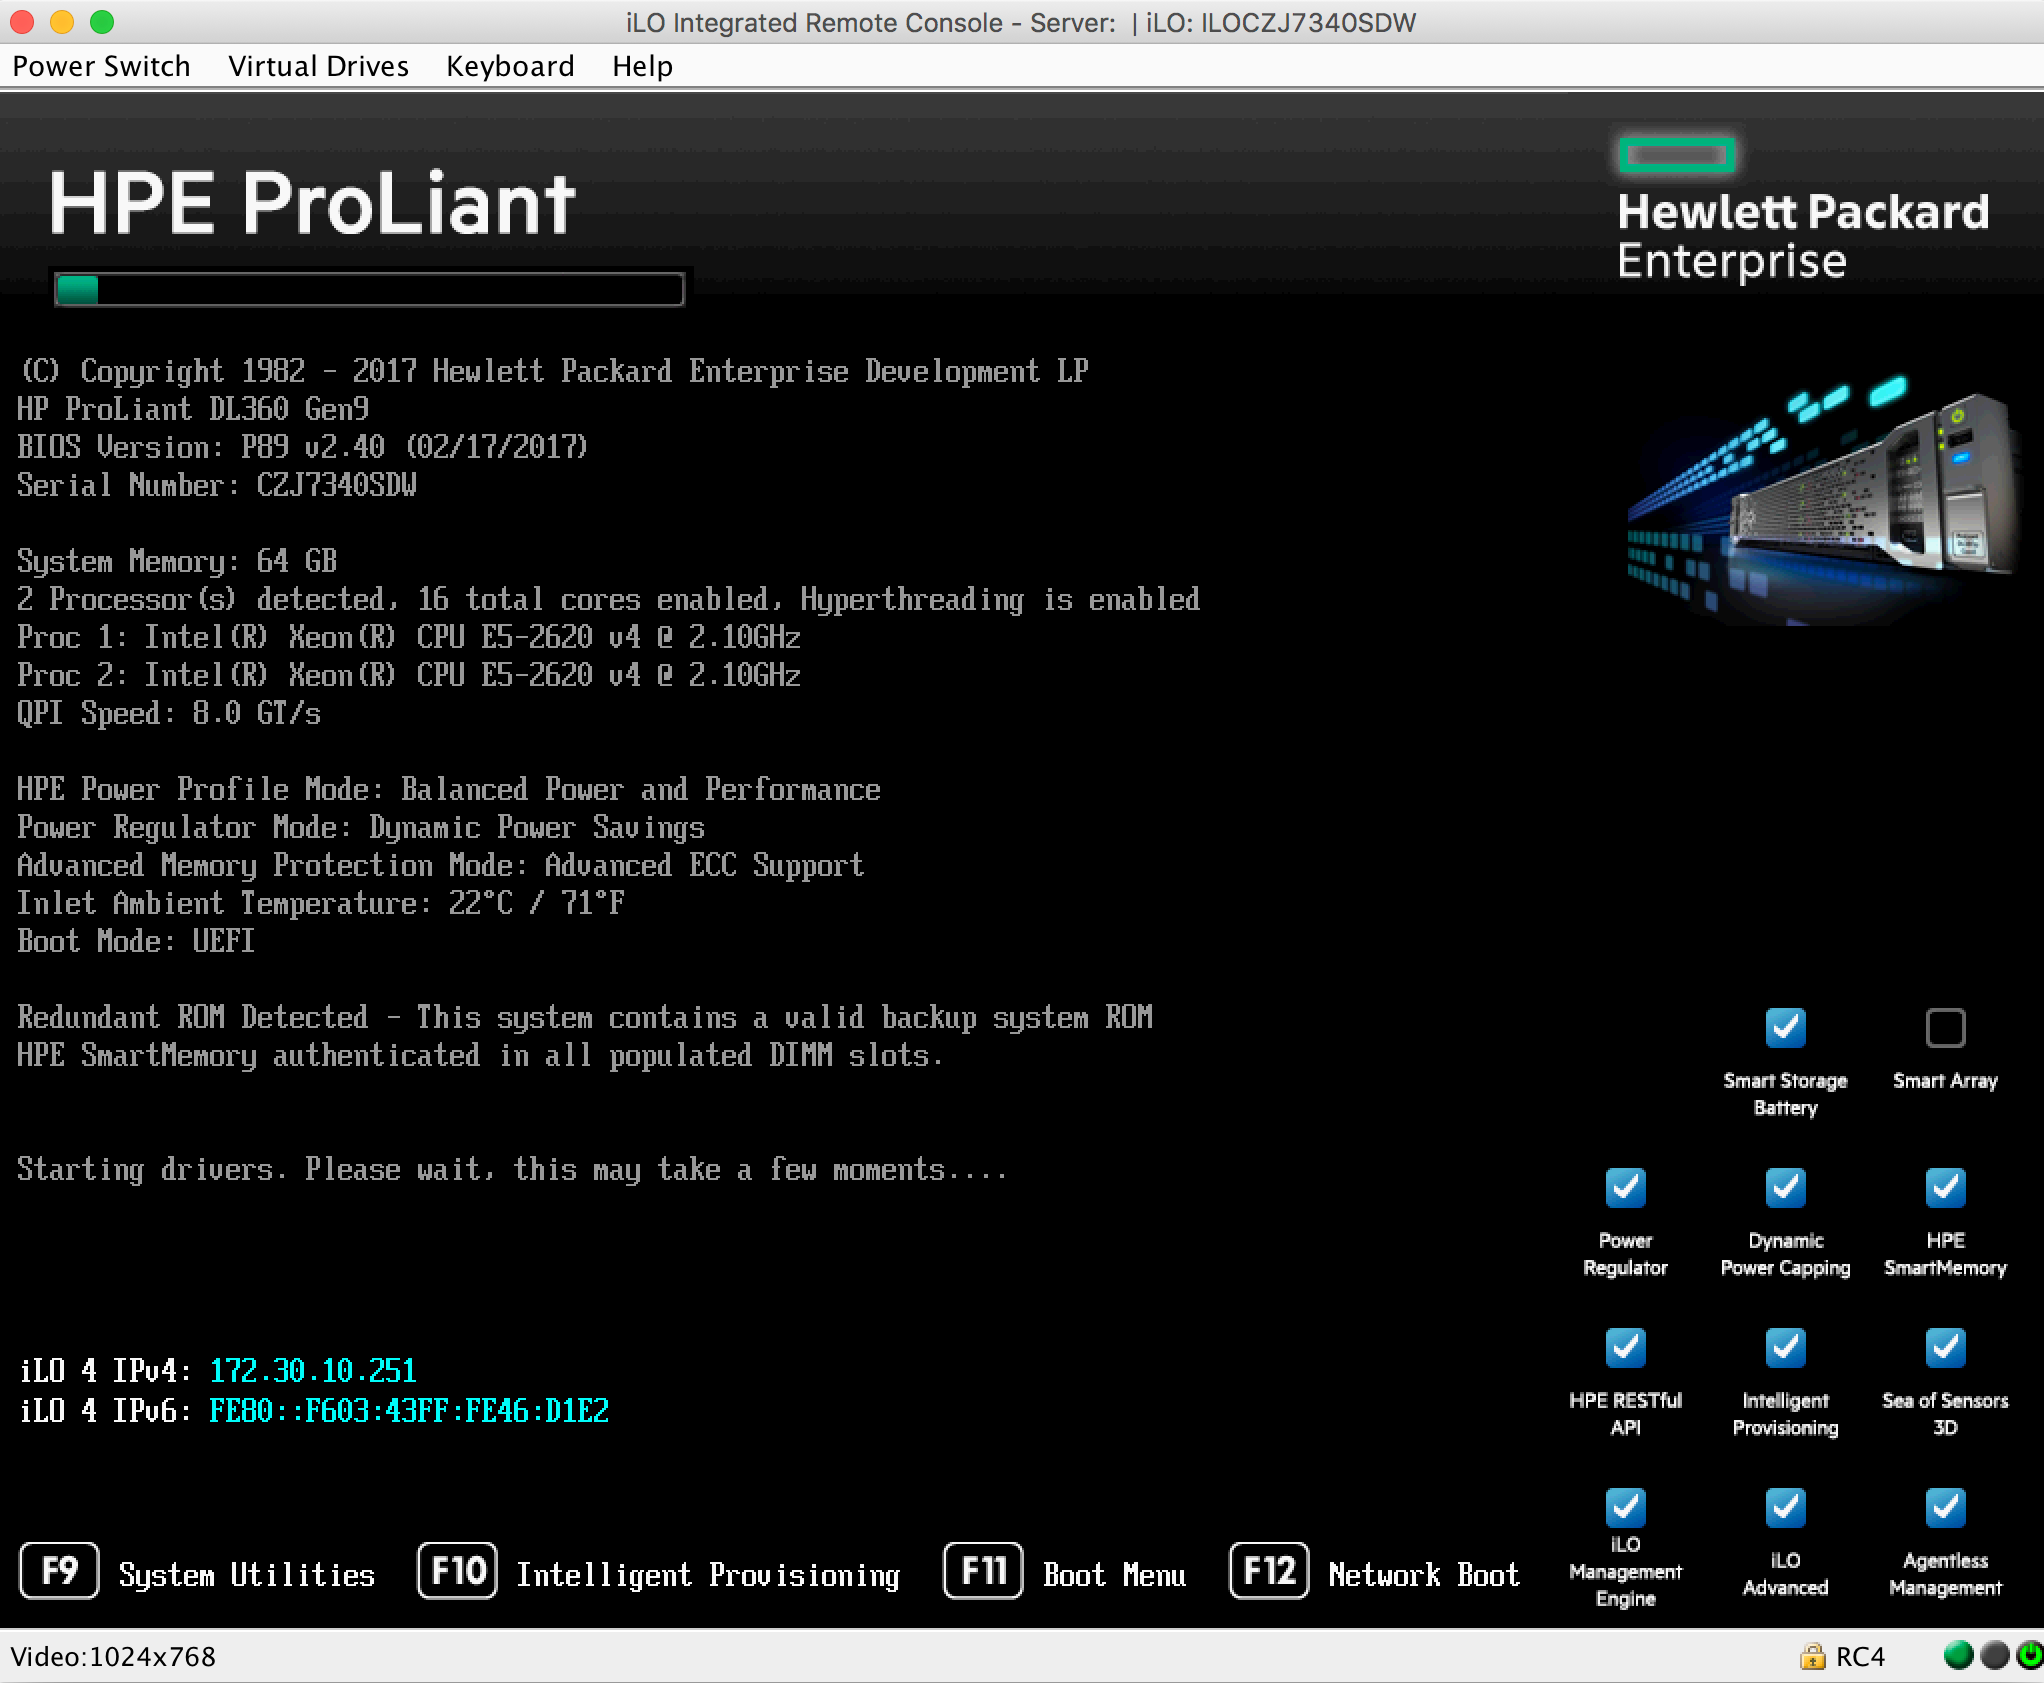The width and height of the screenshot is (2044, 1683).
Task: Open the Power Switch menu
Action: click(x=101, y=66)
